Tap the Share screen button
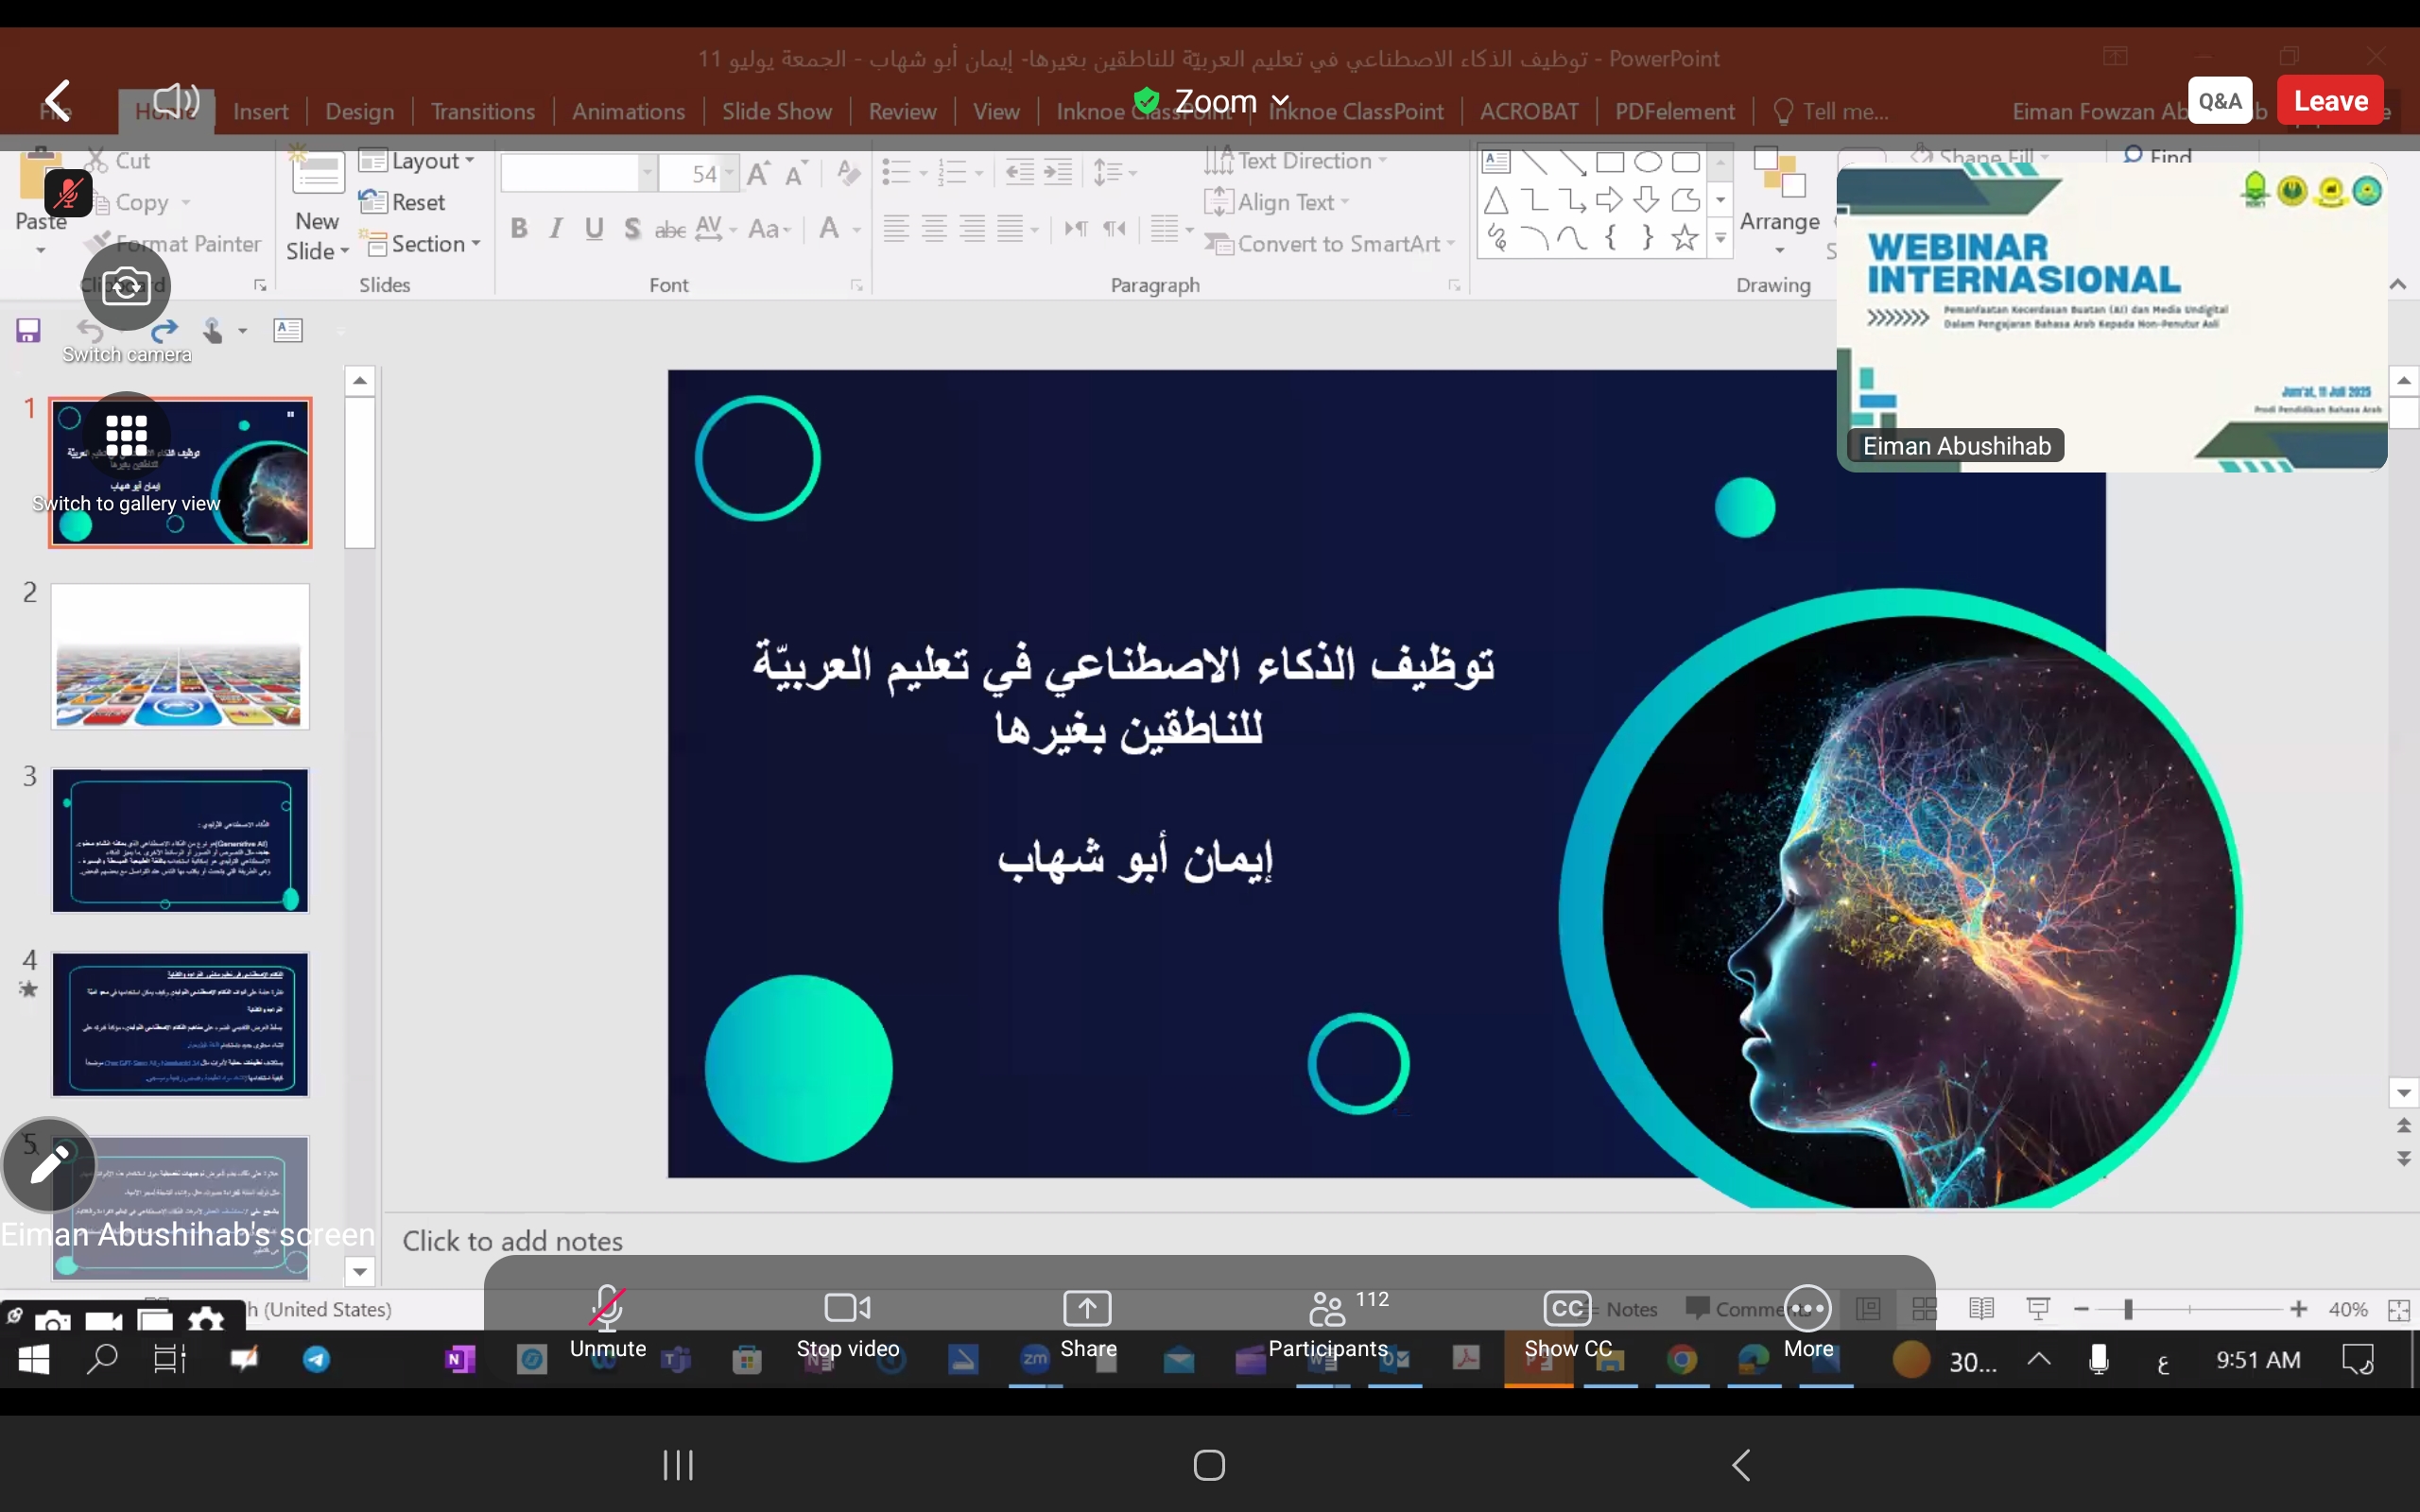 [x=1088, y=1321]
